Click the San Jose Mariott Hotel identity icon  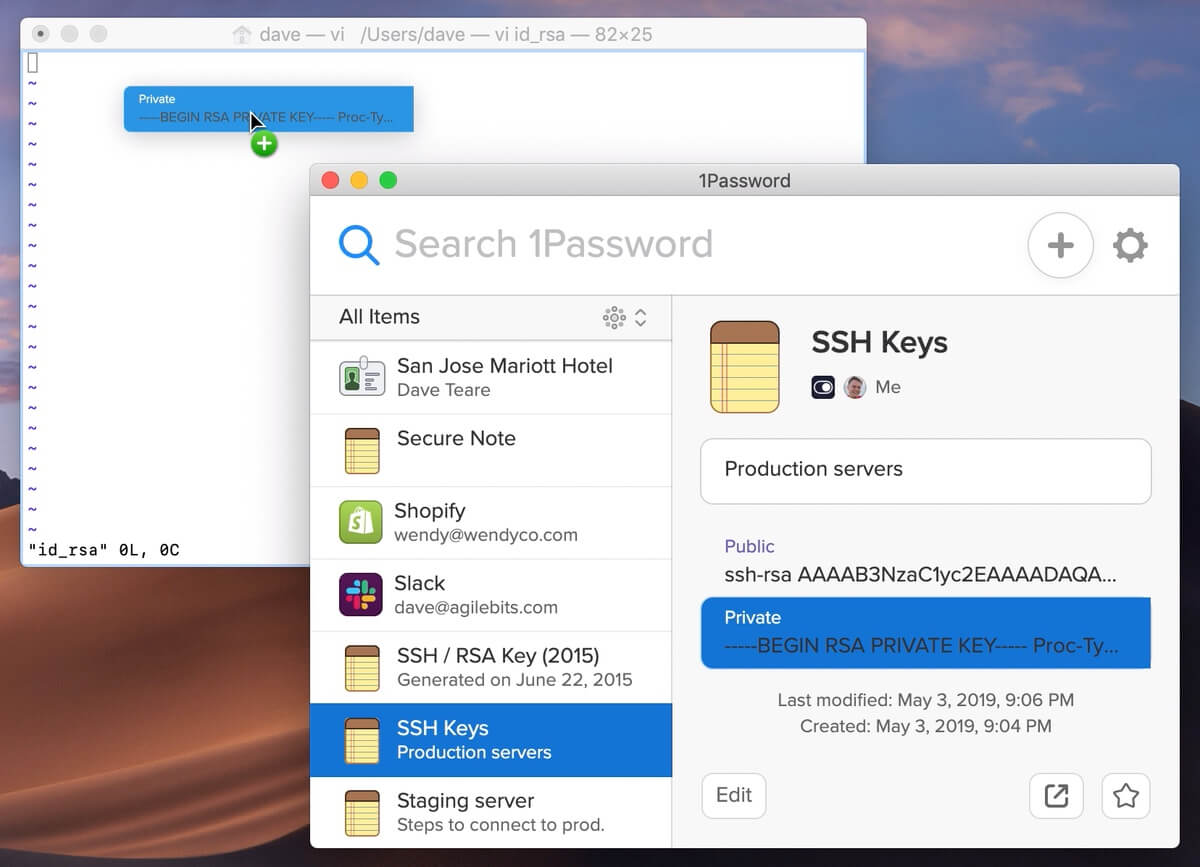(x=361, y=377)
